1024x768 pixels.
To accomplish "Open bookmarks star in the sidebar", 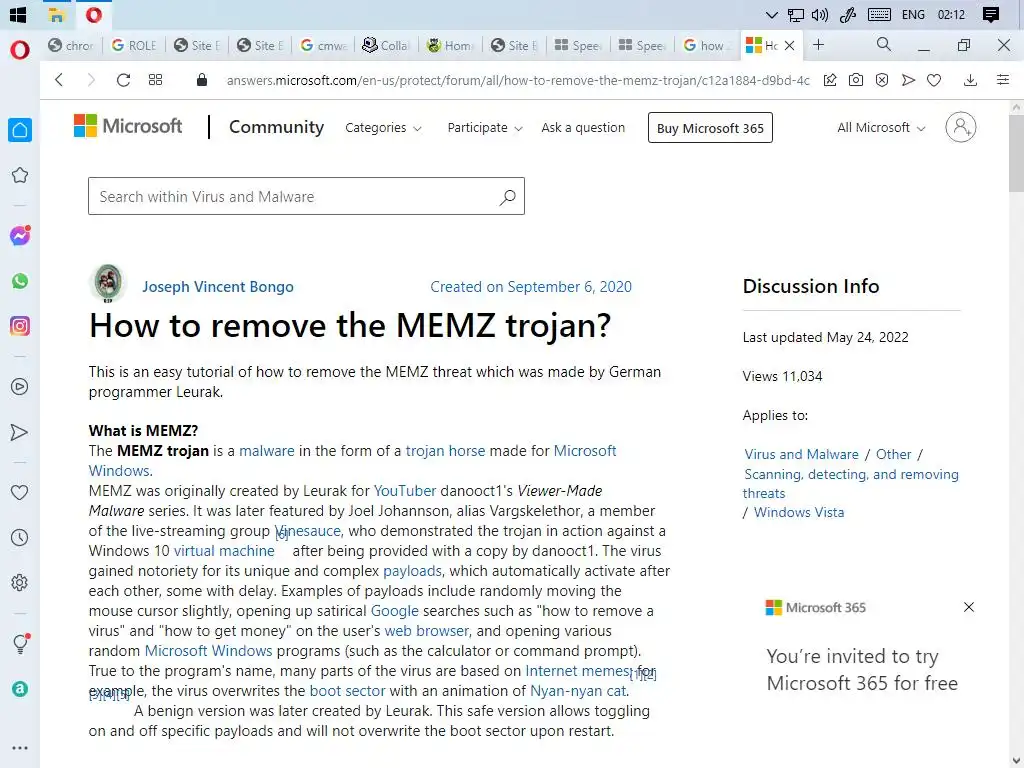I will point(20,175).
